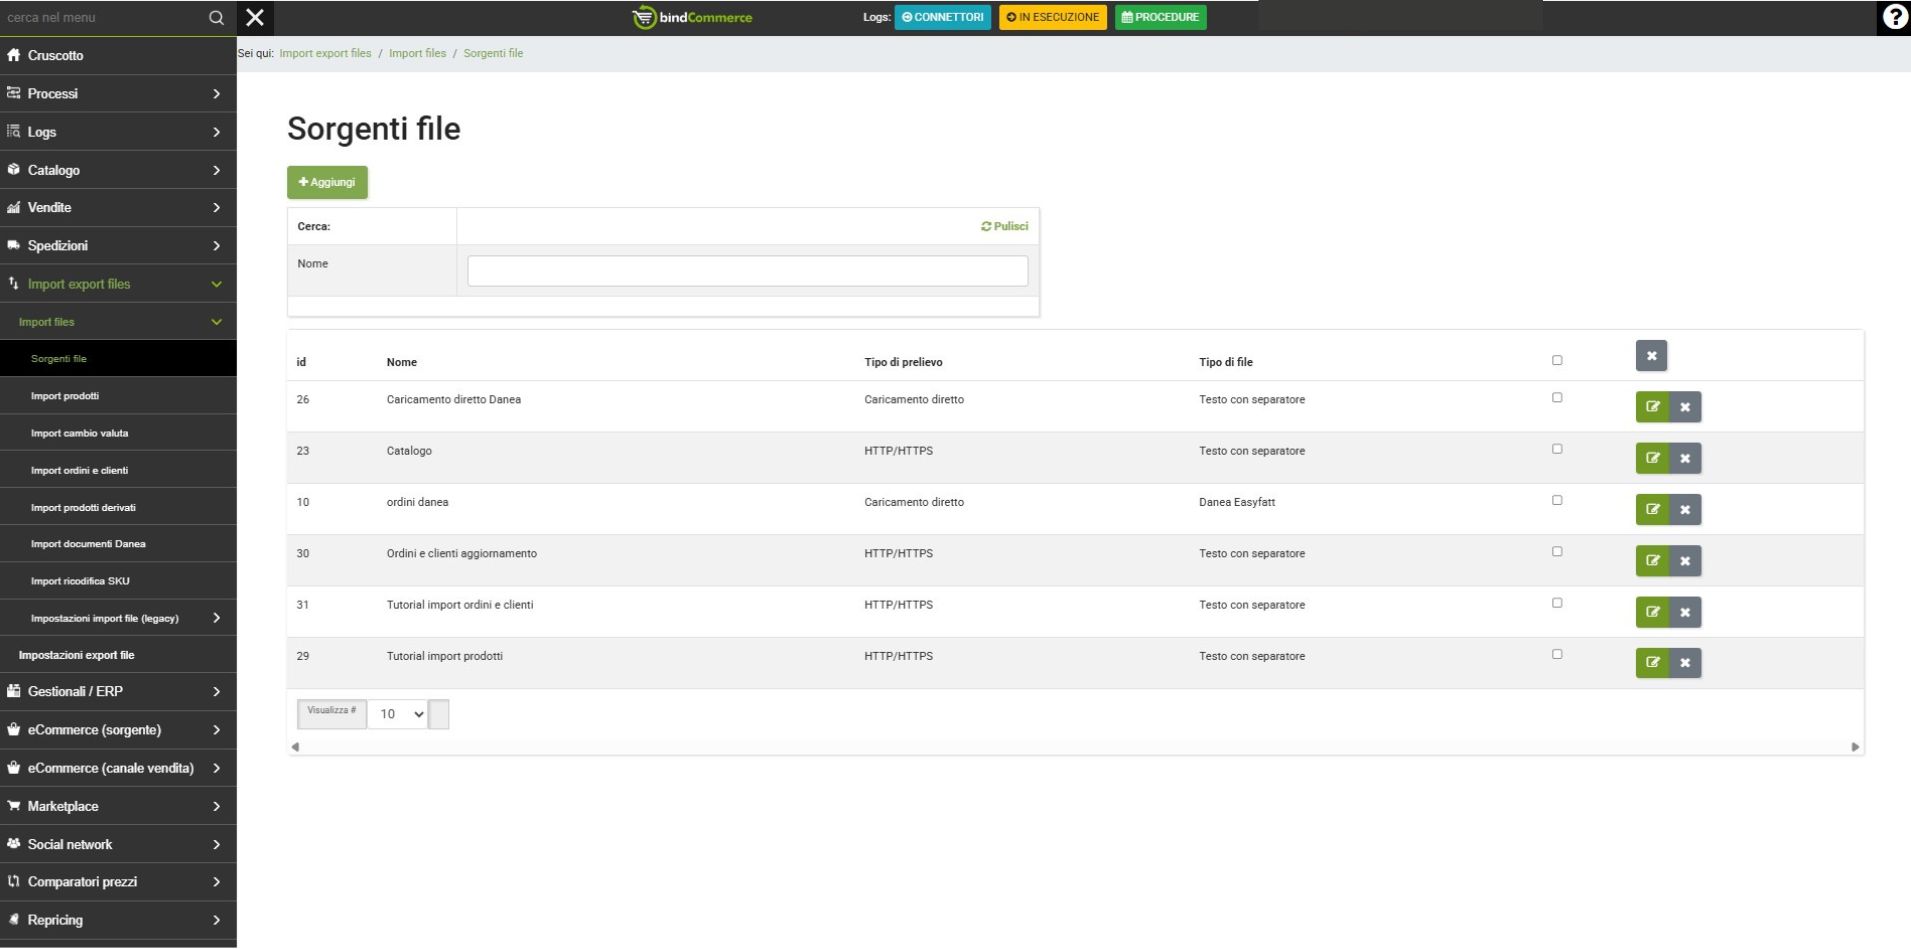Delete the Caricamento diretto Danea row
This screenshot has width=1911, height=949.
1685,407
